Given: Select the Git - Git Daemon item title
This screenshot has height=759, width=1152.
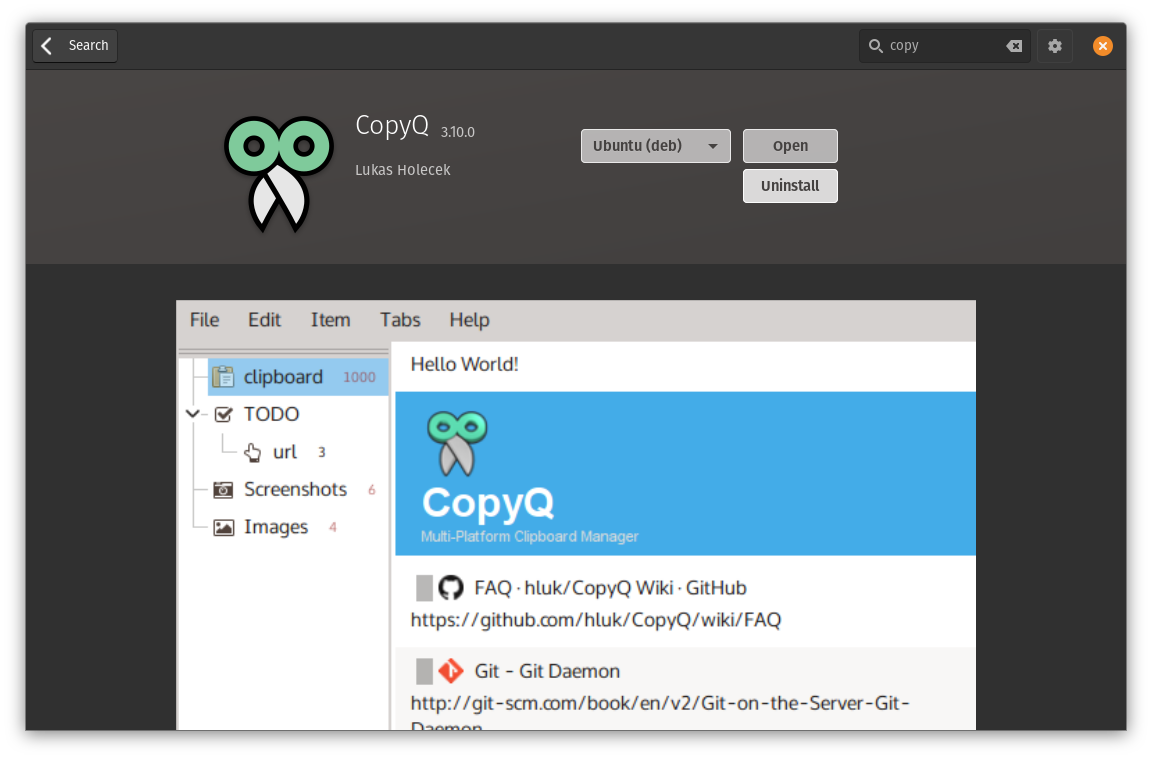Looking at the screenshot, I should [547, 671].
